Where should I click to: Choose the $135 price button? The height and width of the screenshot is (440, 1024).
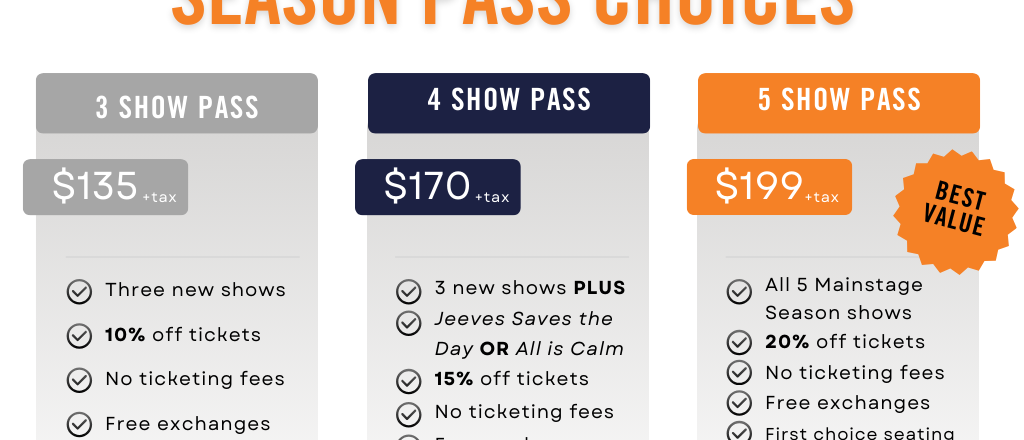105,187
